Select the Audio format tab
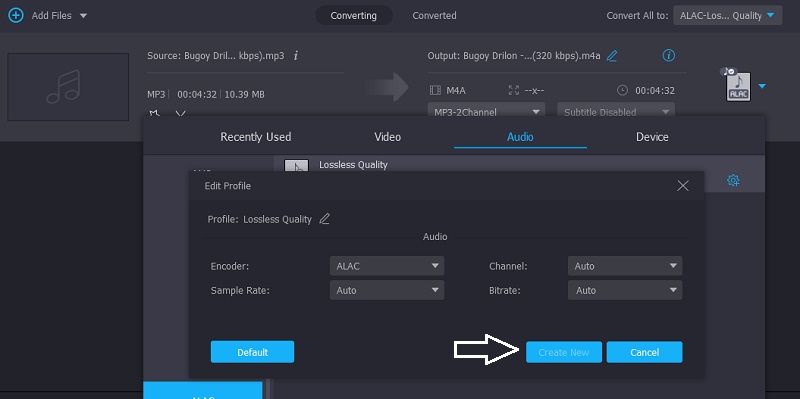Image resolution: width=800 pixels, height=399 pixels. tap(520, 137)
